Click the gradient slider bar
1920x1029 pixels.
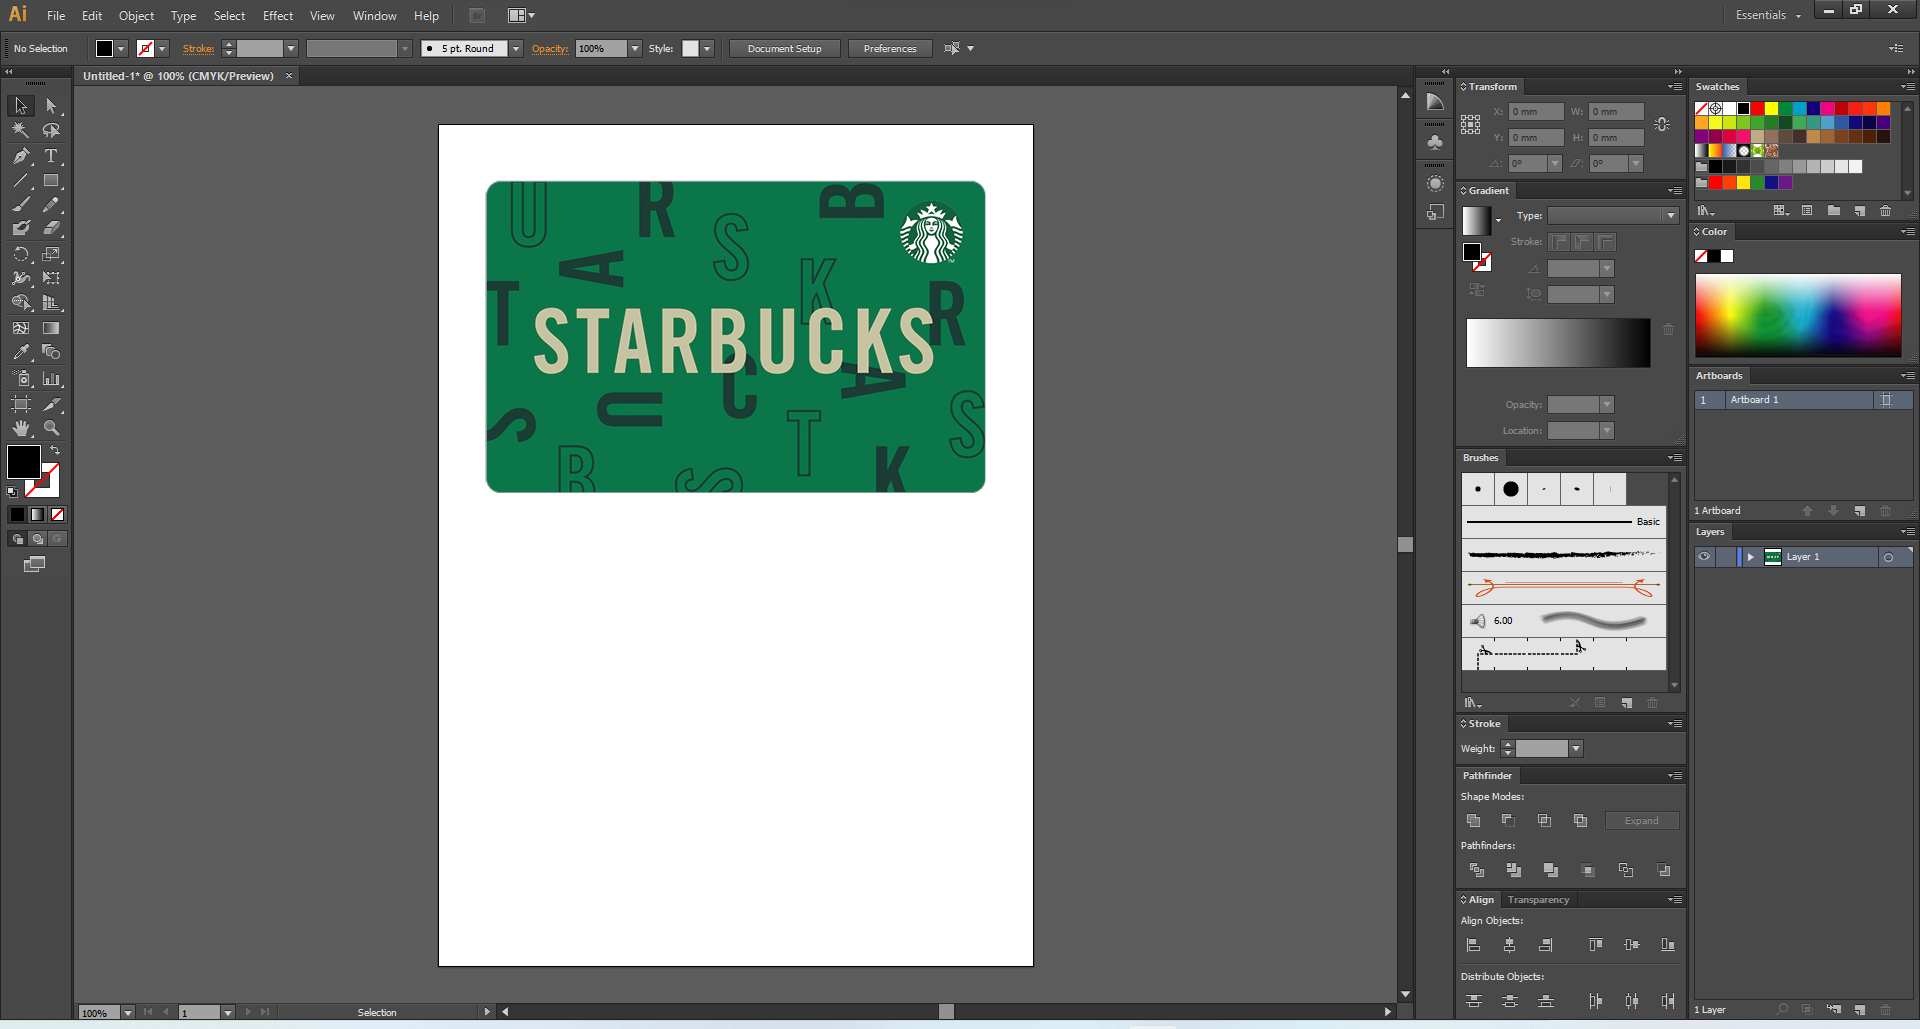[1558, 343]
